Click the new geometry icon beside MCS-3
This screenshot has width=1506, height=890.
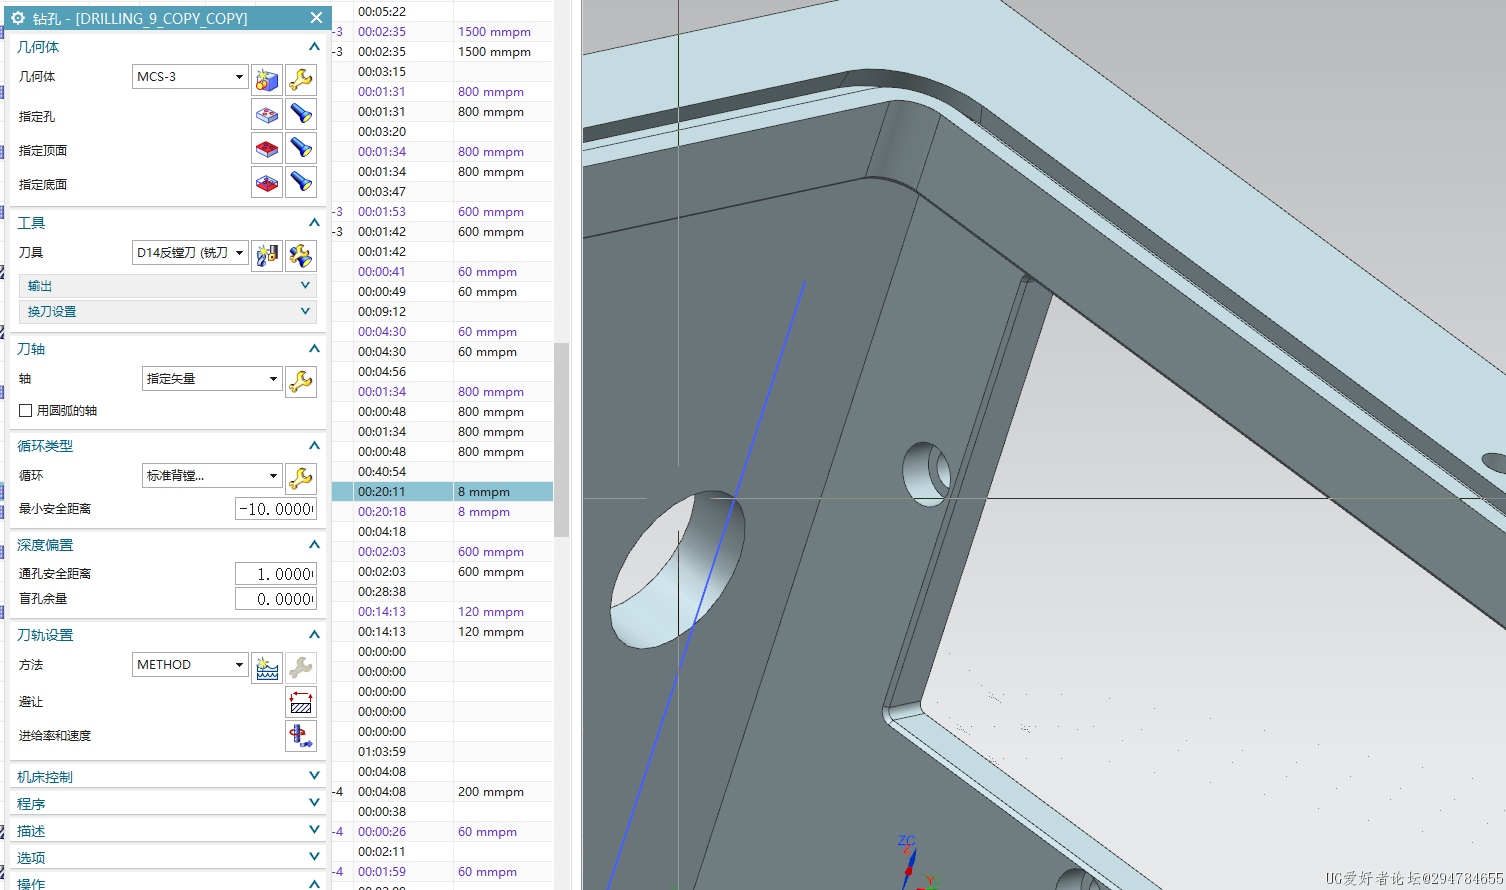(x=267, y=79)
